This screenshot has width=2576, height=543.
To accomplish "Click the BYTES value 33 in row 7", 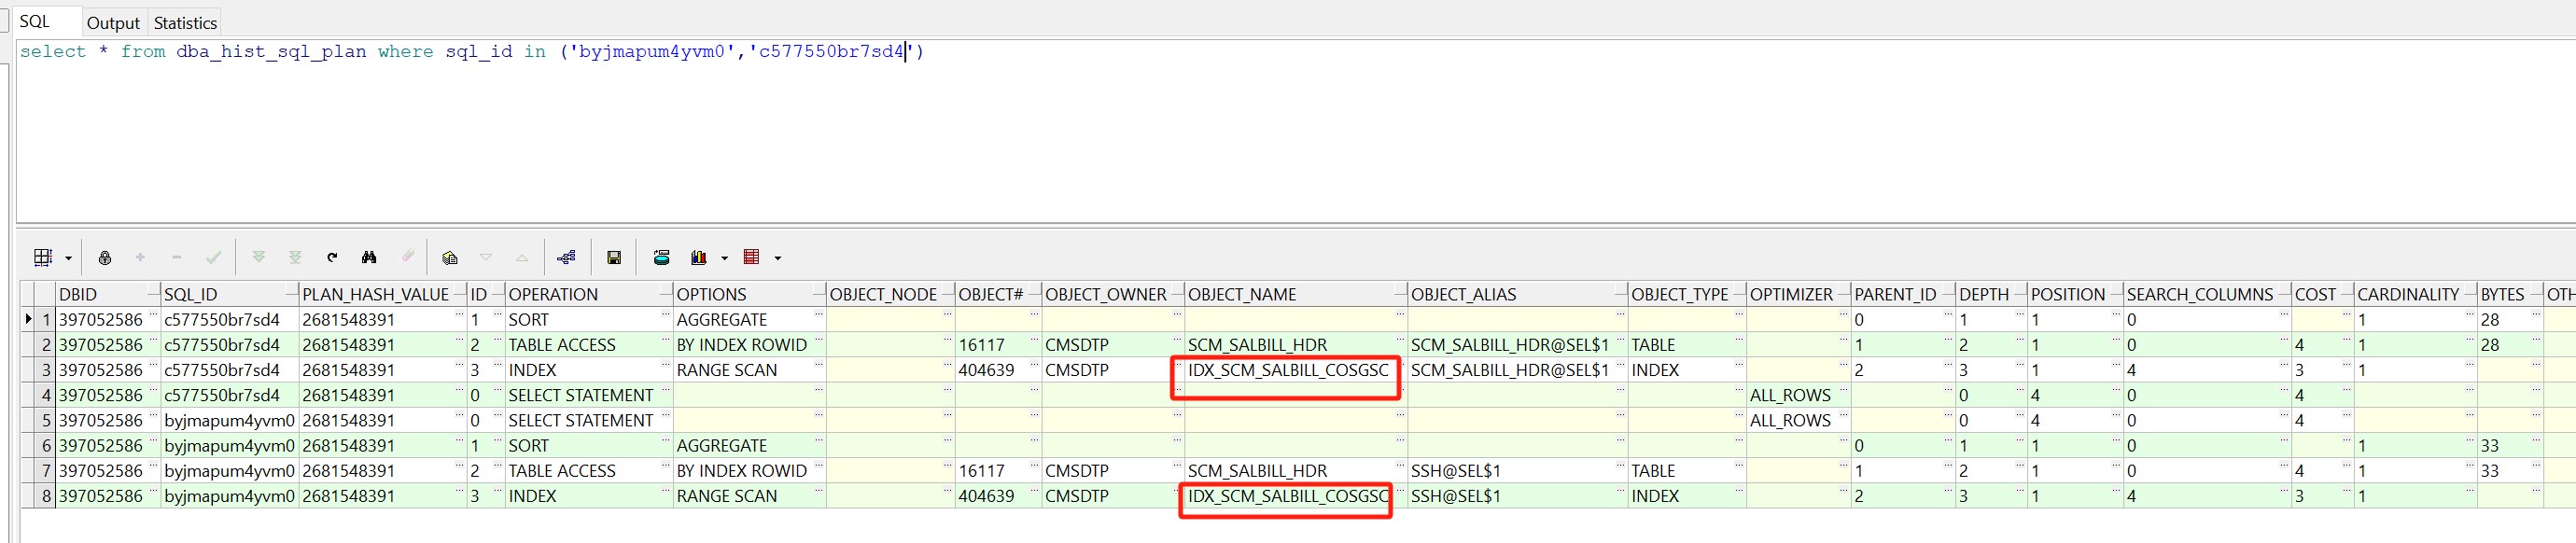I will tap(2510, 471).
